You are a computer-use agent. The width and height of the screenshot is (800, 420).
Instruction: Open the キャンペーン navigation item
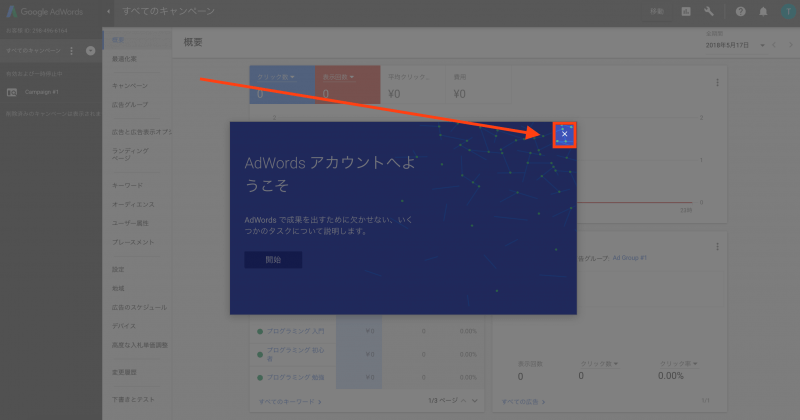click(x=130, y=86)
